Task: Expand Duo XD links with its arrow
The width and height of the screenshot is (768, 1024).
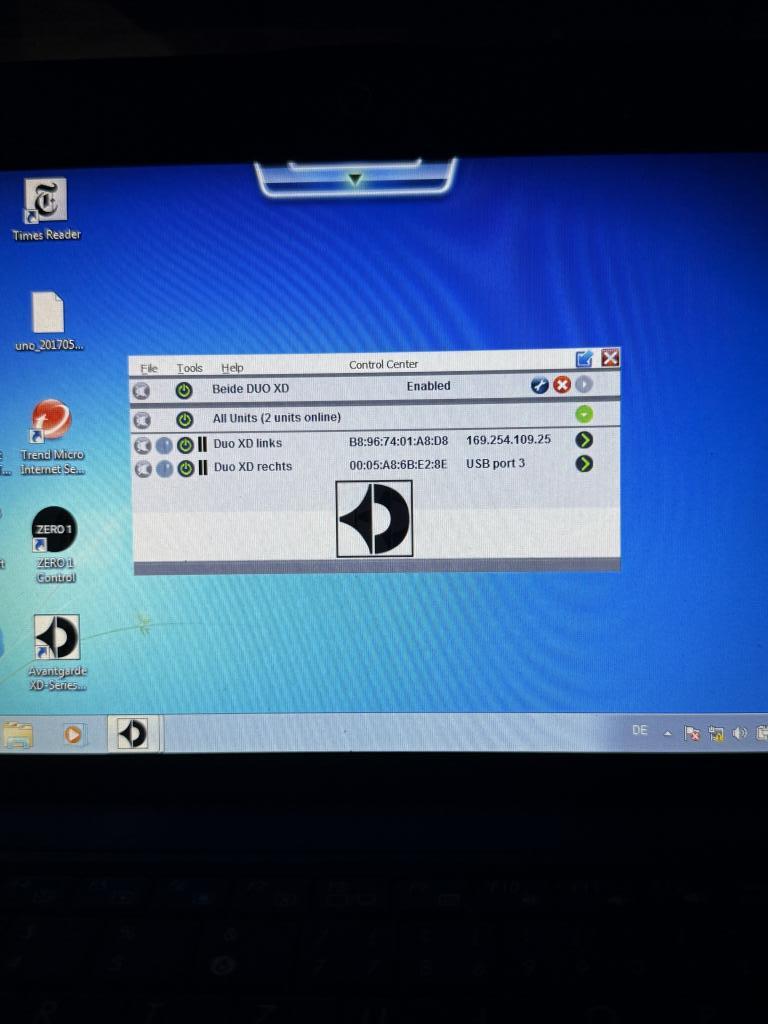Action: point(584,440)
